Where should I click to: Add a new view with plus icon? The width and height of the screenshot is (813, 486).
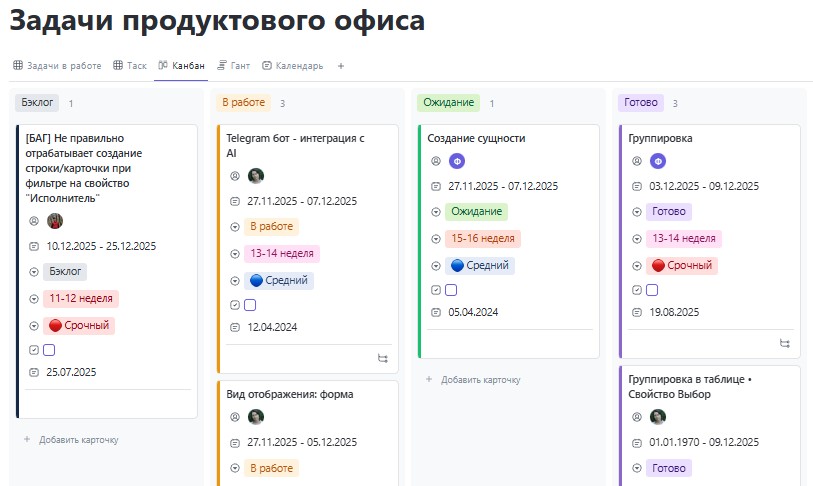tap(341, 66)
